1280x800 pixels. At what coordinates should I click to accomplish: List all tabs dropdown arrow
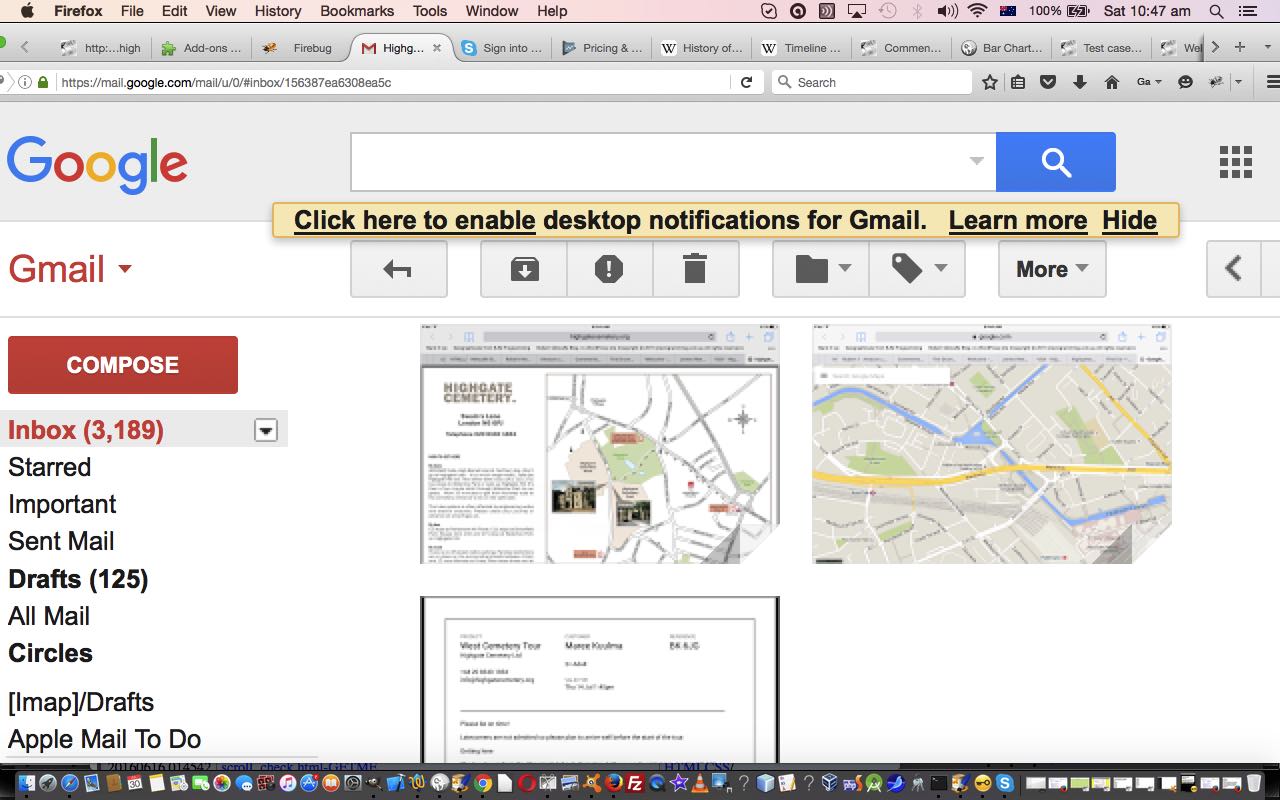click(1267, 47)
